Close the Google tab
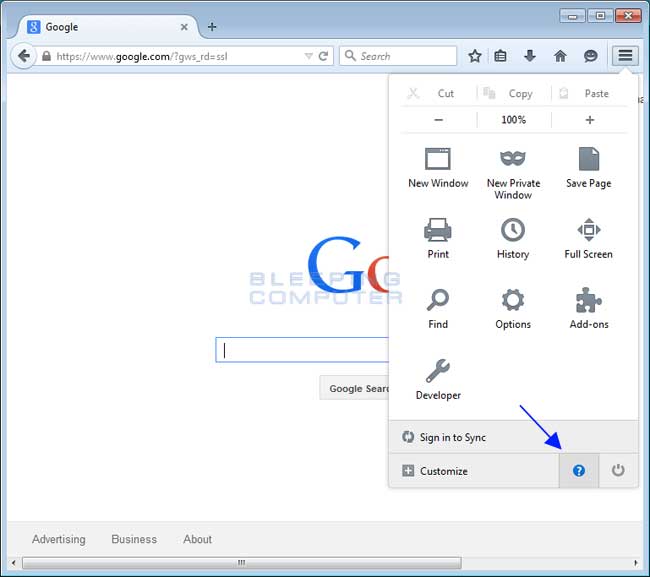650x577 pixels. (x=184, y=27)
